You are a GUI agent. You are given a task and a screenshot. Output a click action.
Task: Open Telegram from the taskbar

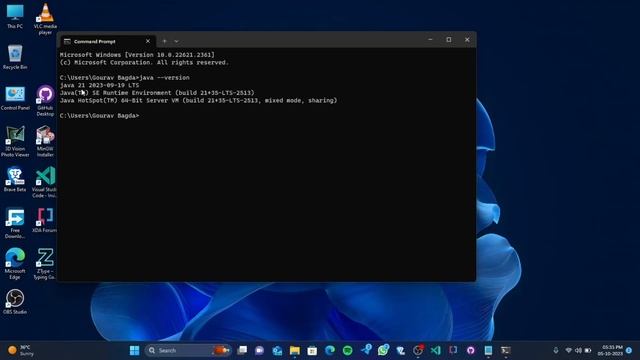click(366, 350)
